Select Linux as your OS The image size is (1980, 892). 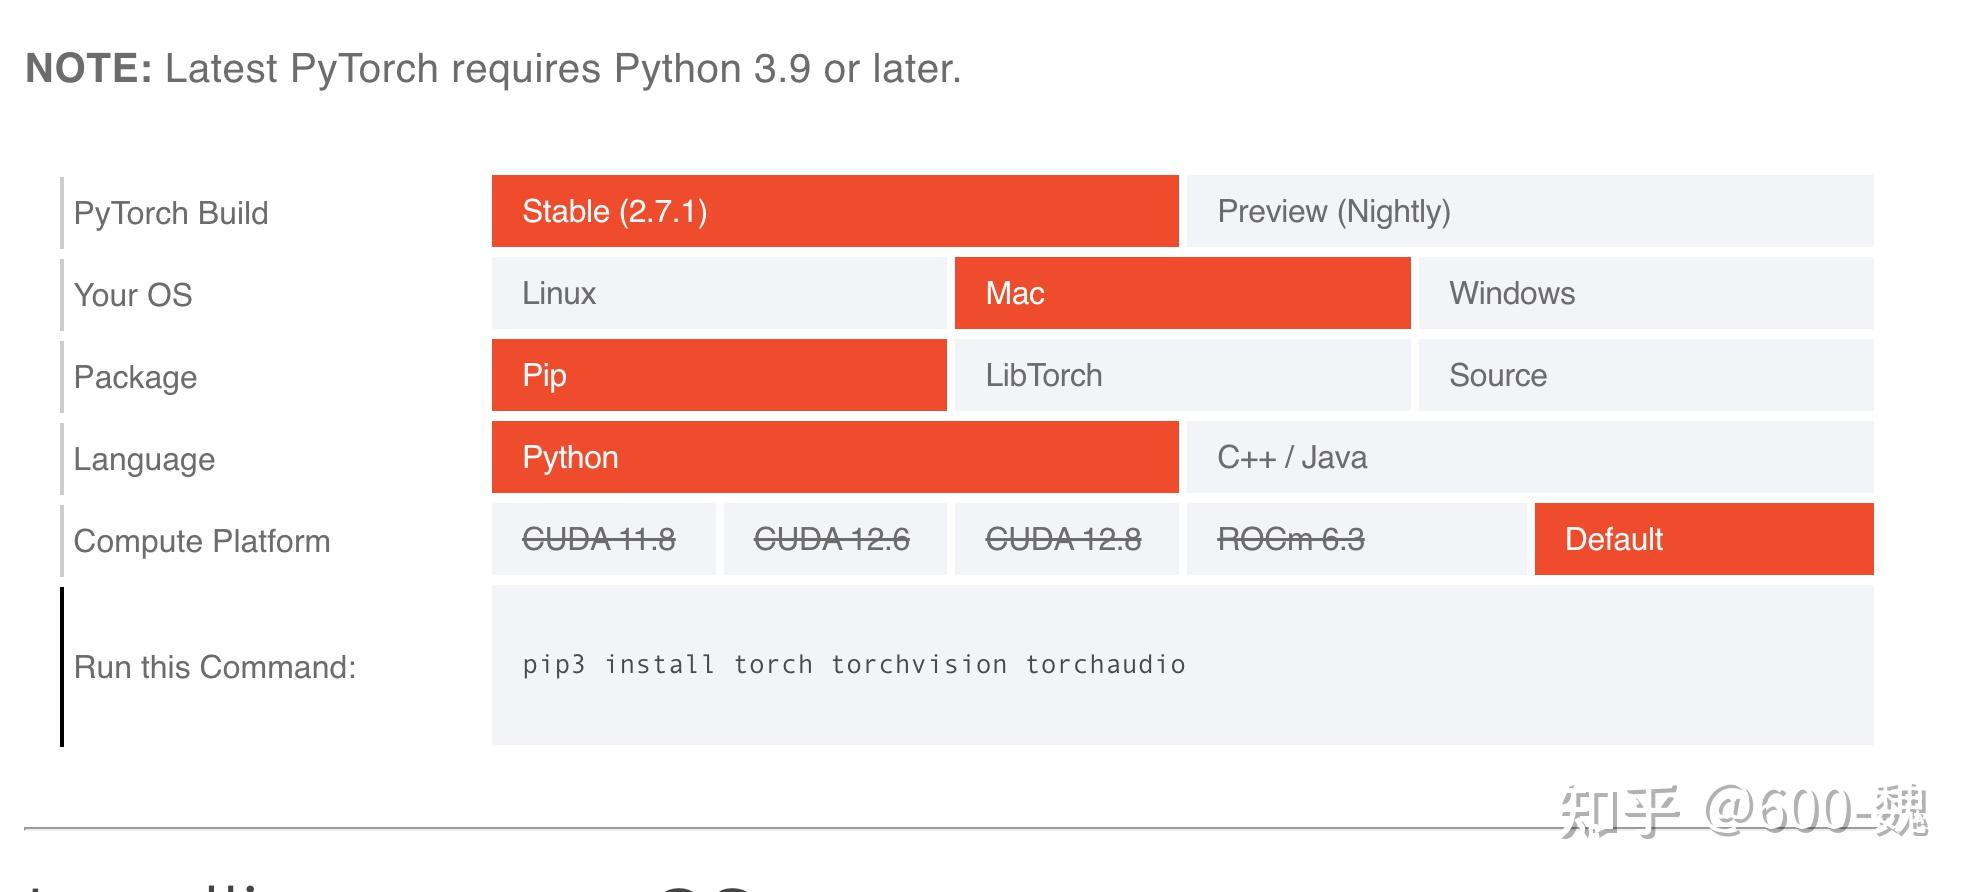[x=718, y=293]
